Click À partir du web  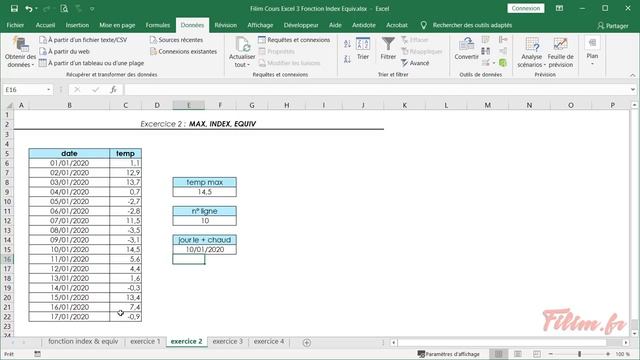(x=64, y=51)
